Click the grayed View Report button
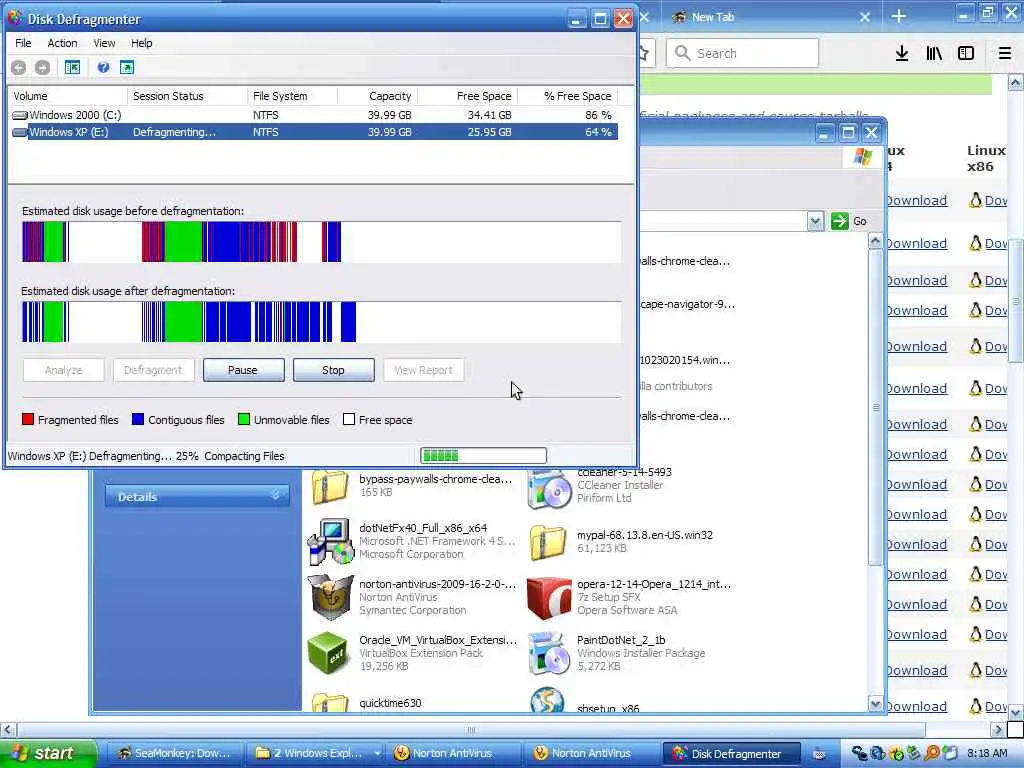This screenshot has width=1024, height=768. pos(423,370)
